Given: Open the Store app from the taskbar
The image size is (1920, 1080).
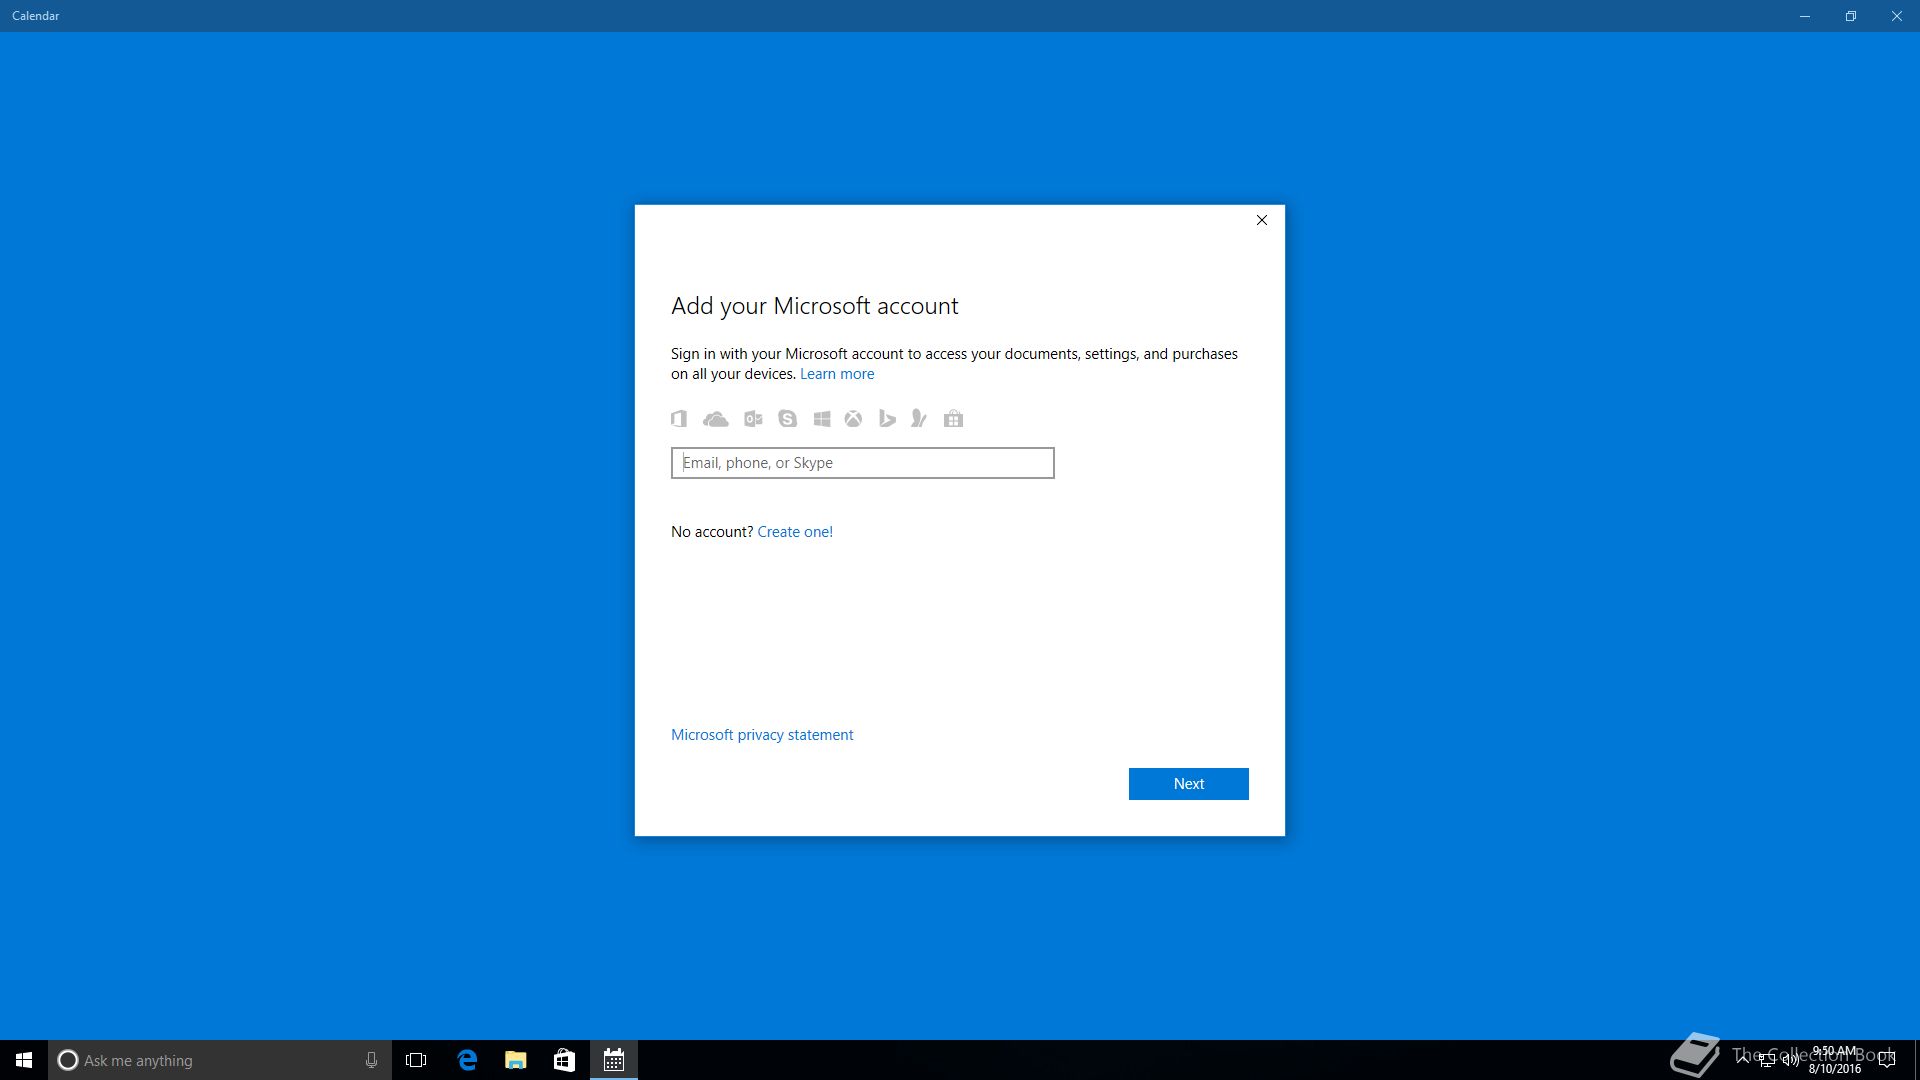Looking at the screenshot, I should tap(565, 1060).
